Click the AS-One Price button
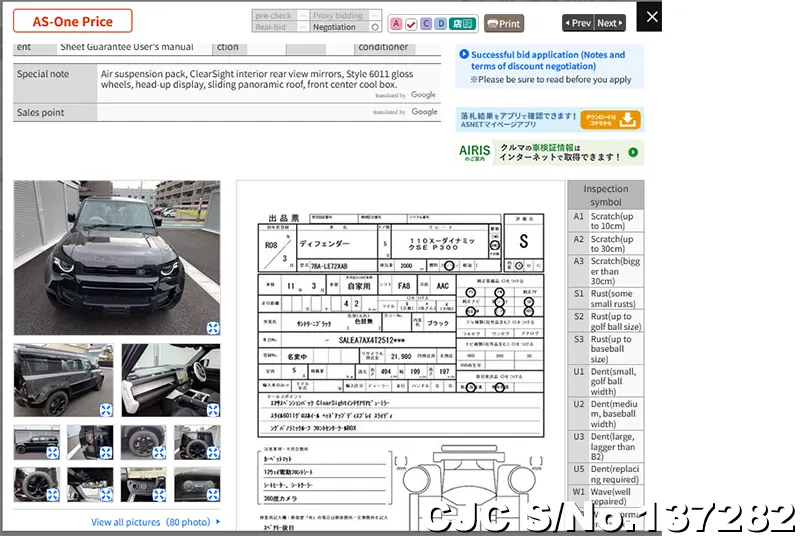 (72, 21)
